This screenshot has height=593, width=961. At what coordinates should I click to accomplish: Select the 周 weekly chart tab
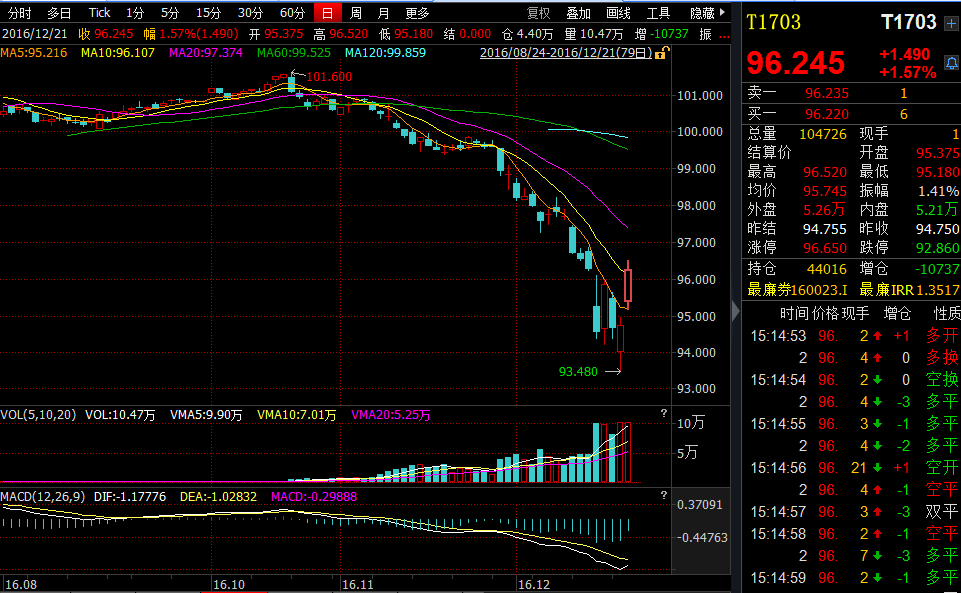click(x=356, y=13)
